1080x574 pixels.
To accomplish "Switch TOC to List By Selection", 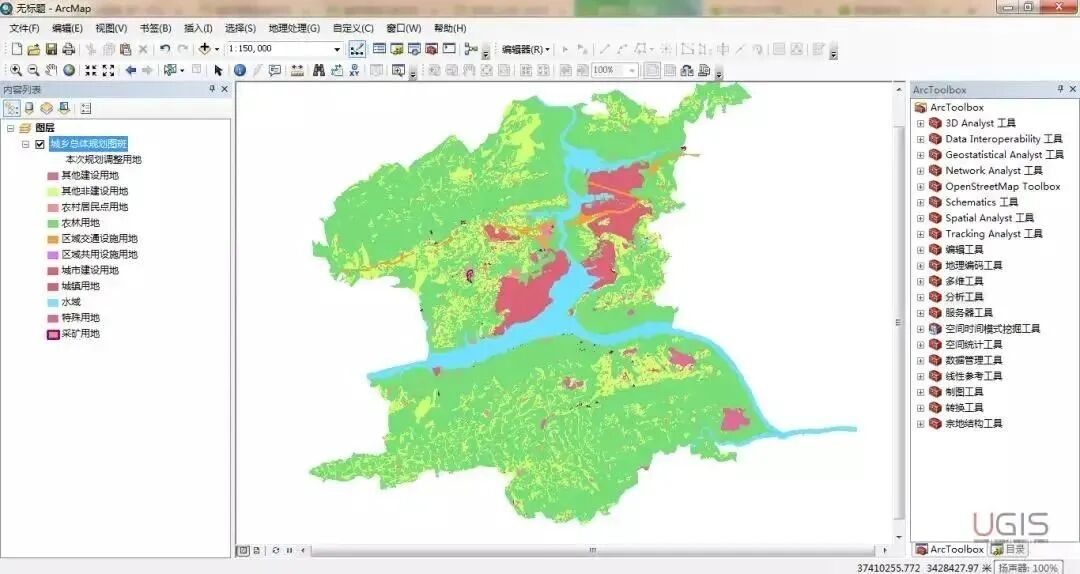I will click(x=64, y=108).
